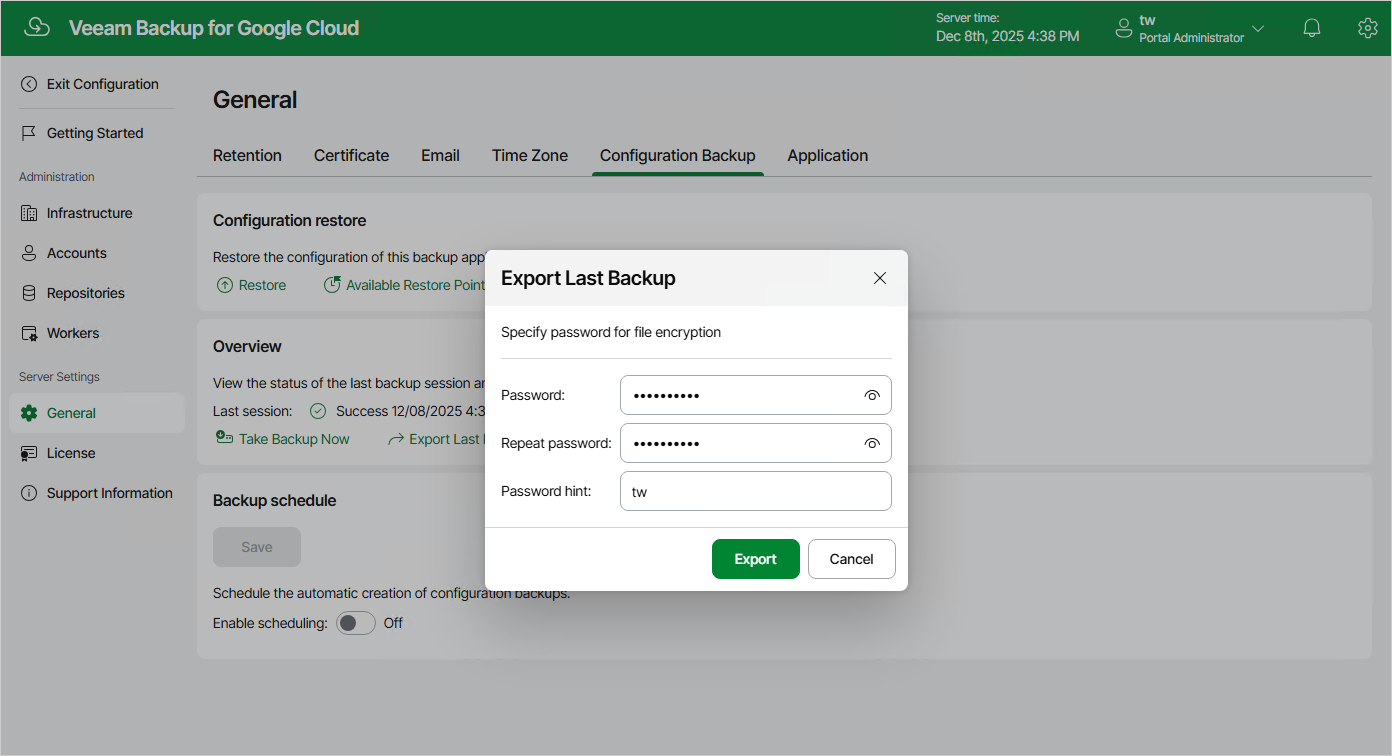Click the Export button
The image size is (1392, 756).
pos(756,559)
